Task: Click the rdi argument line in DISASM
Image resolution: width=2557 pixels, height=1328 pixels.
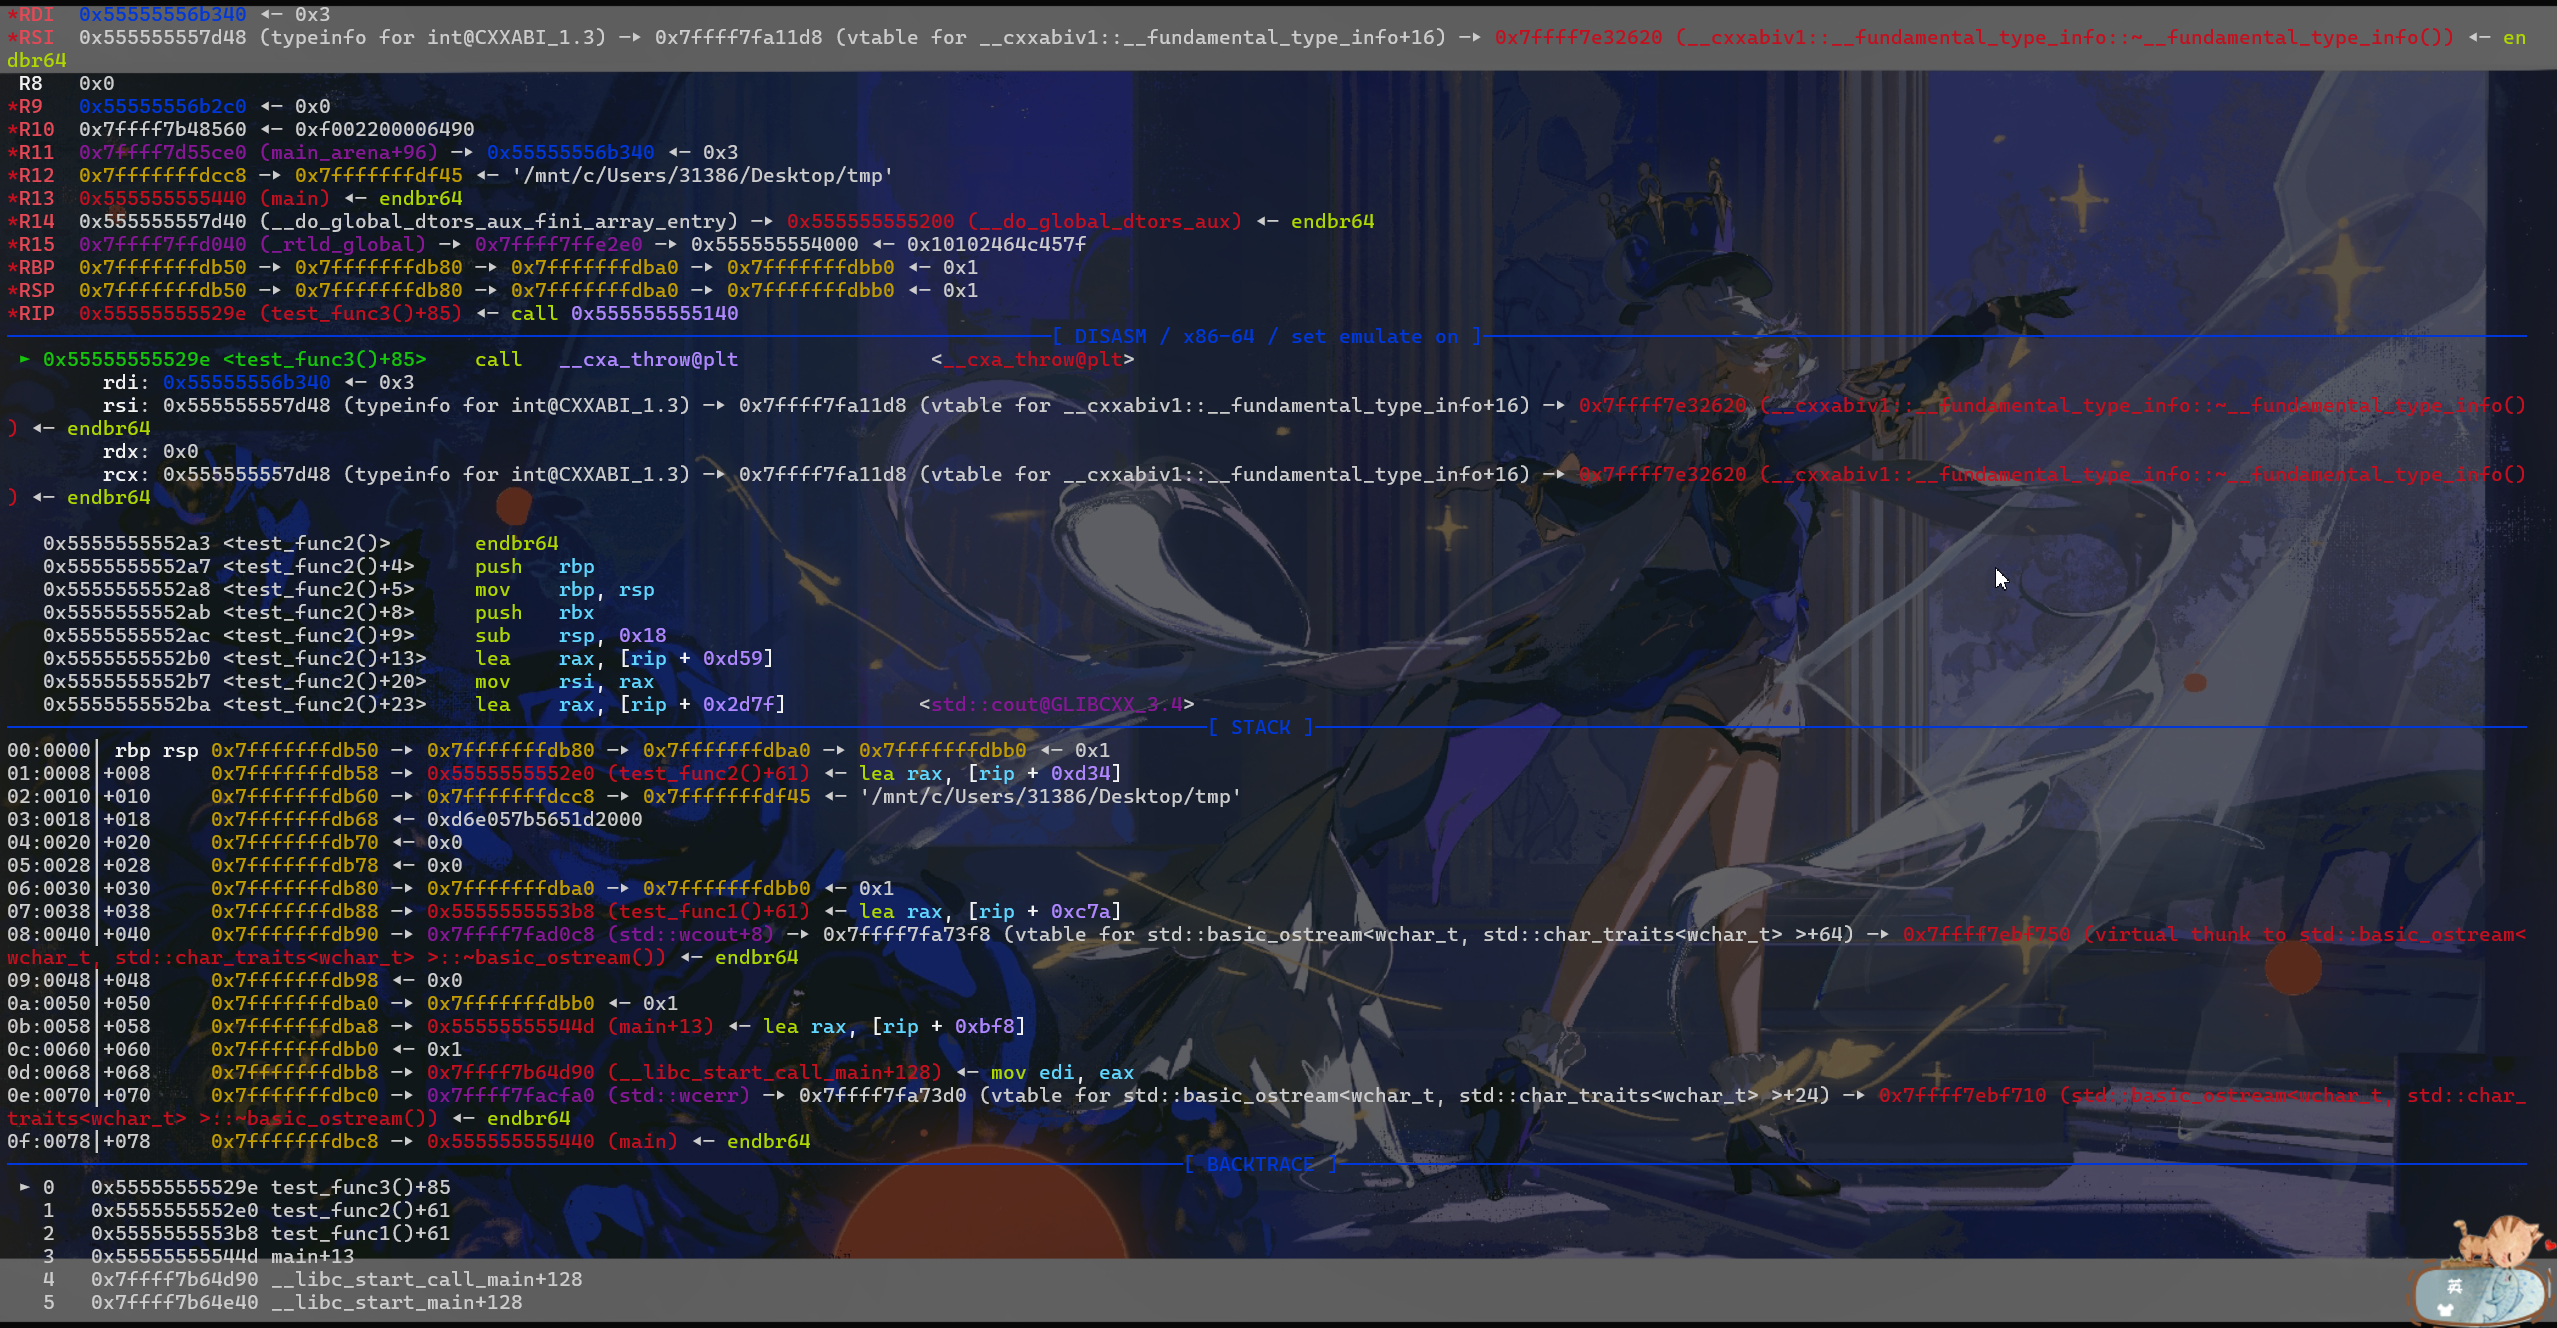Action: coord(258,382)
